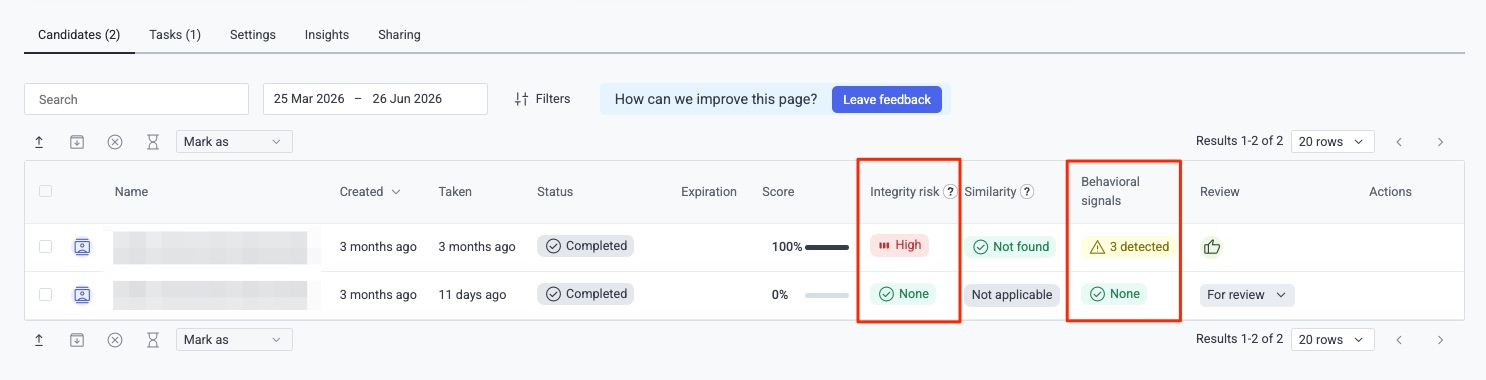The width and height of the screenshot is (1486, 380).
Task: Click the Leave feedback button
Action: (x=887, y=99)
